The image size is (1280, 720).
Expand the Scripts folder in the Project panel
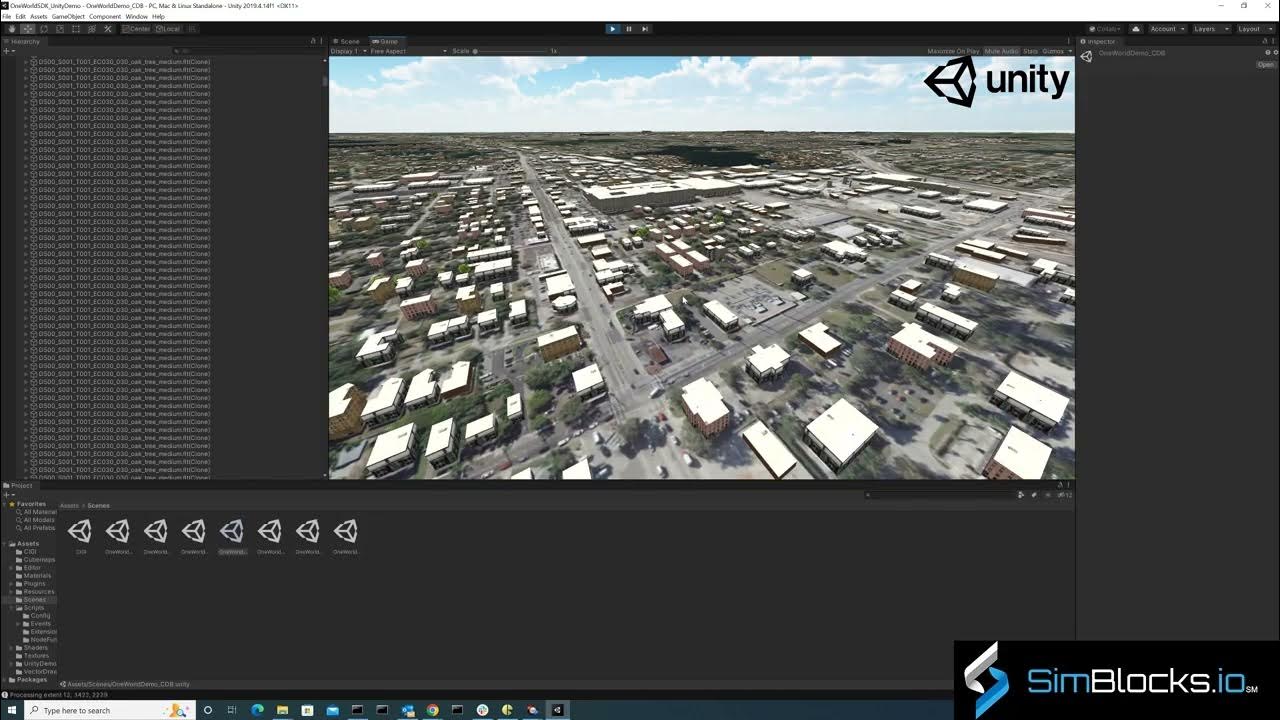coord(12,607)
